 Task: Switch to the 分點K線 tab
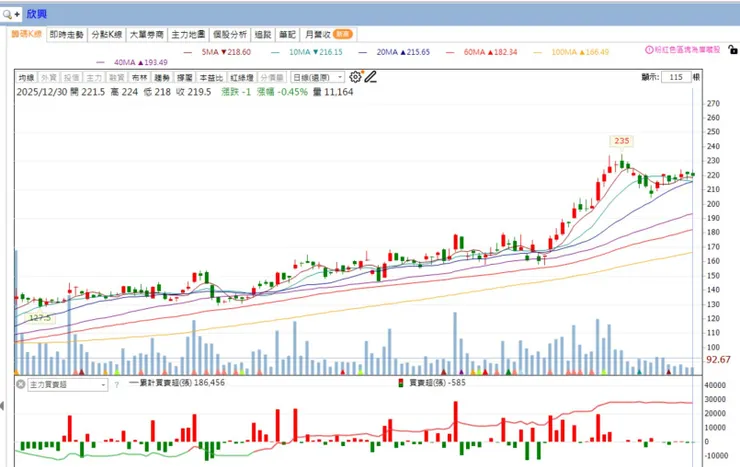(107, 34)
